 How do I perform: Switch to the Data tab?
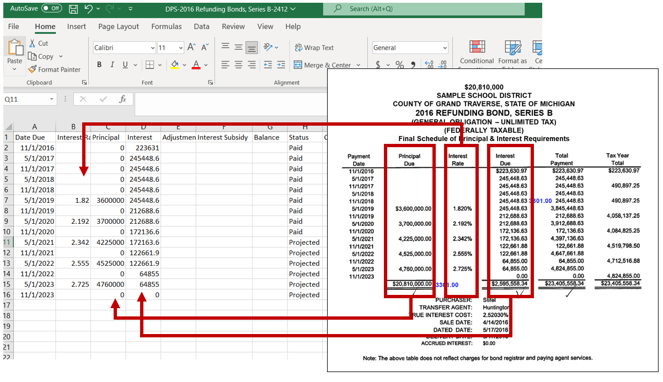(x=201, y=26)
